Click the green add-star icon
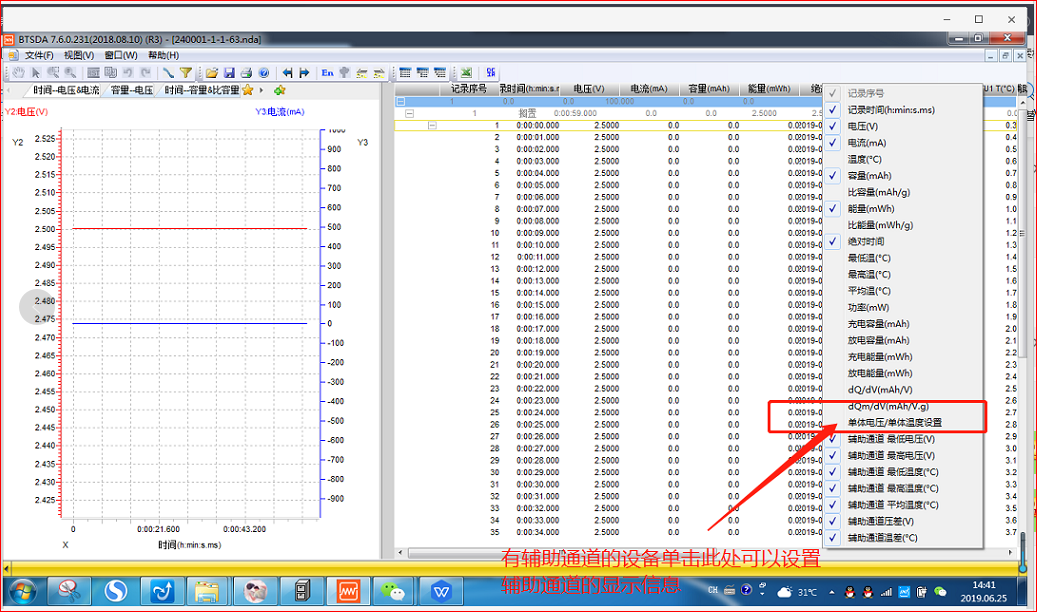The width and height of the screenshot is (1037, 612). click(279, 90)
